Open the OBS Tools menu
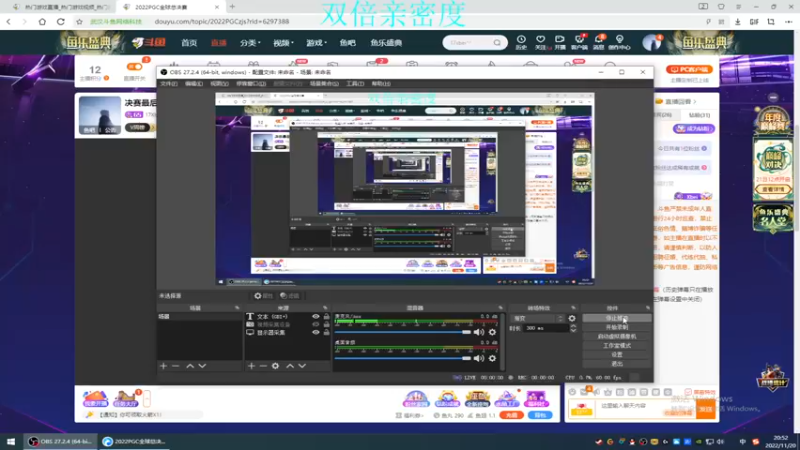 (355, 84)
